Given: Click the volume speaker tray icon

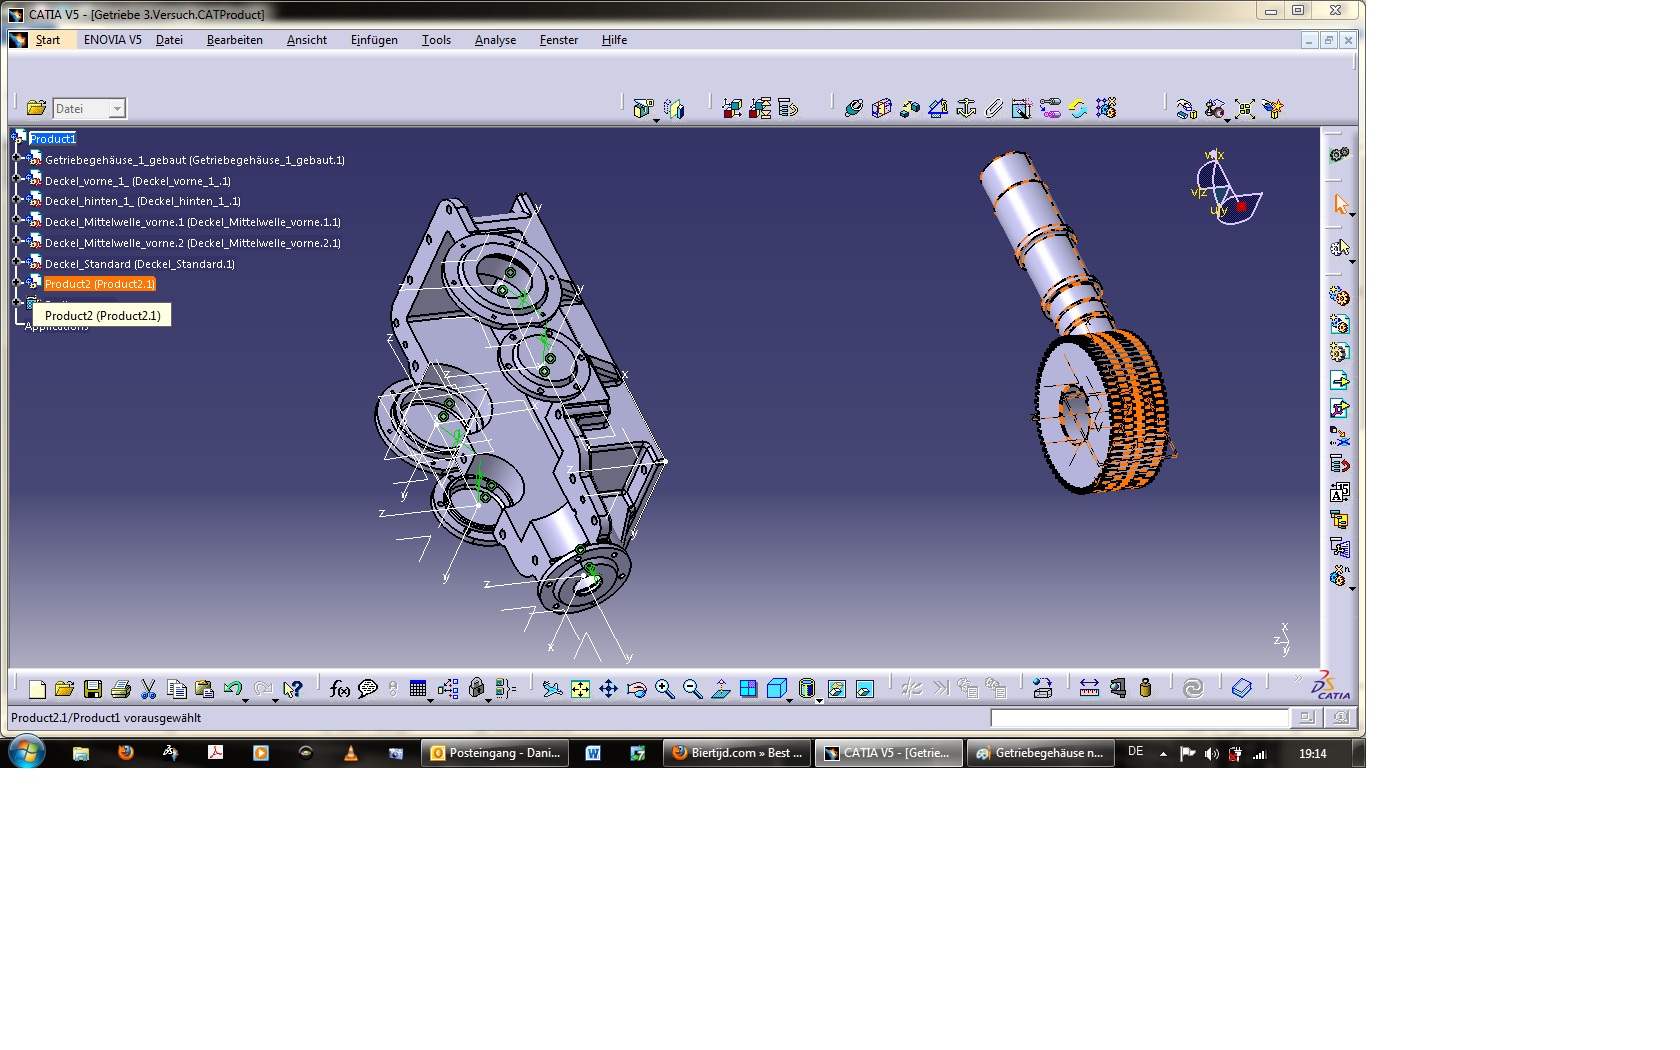Looking at the screenshot, I should click(1211, 754).
